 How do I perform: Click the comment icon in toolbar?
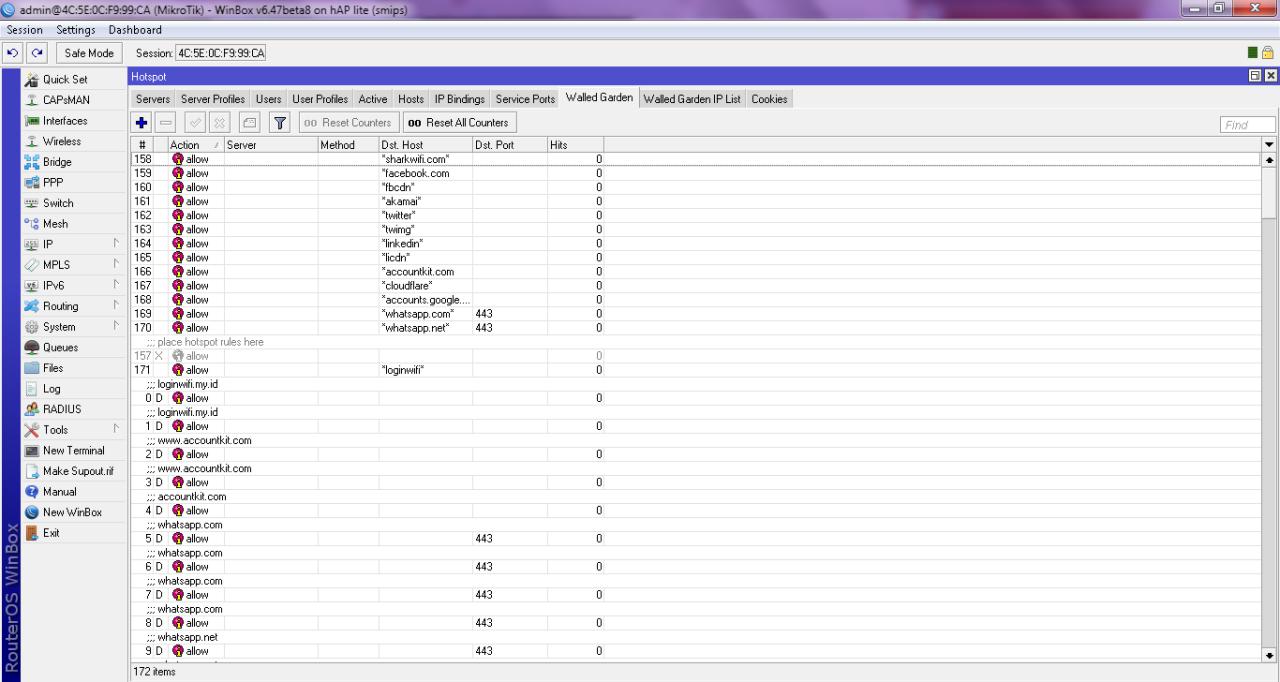[250, 123]
